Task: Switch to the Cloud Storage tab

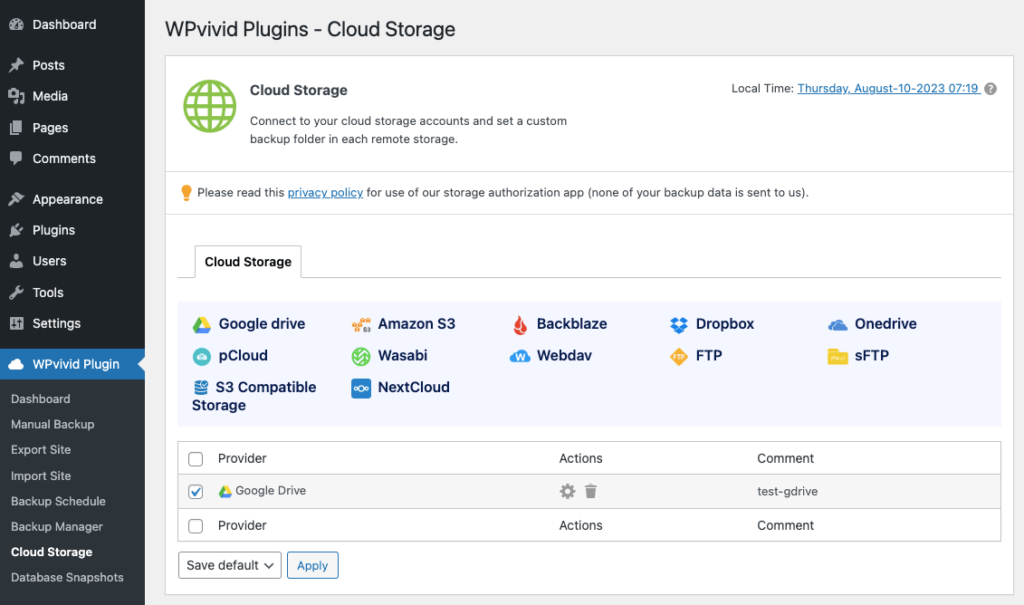Action: click(247, 261)
